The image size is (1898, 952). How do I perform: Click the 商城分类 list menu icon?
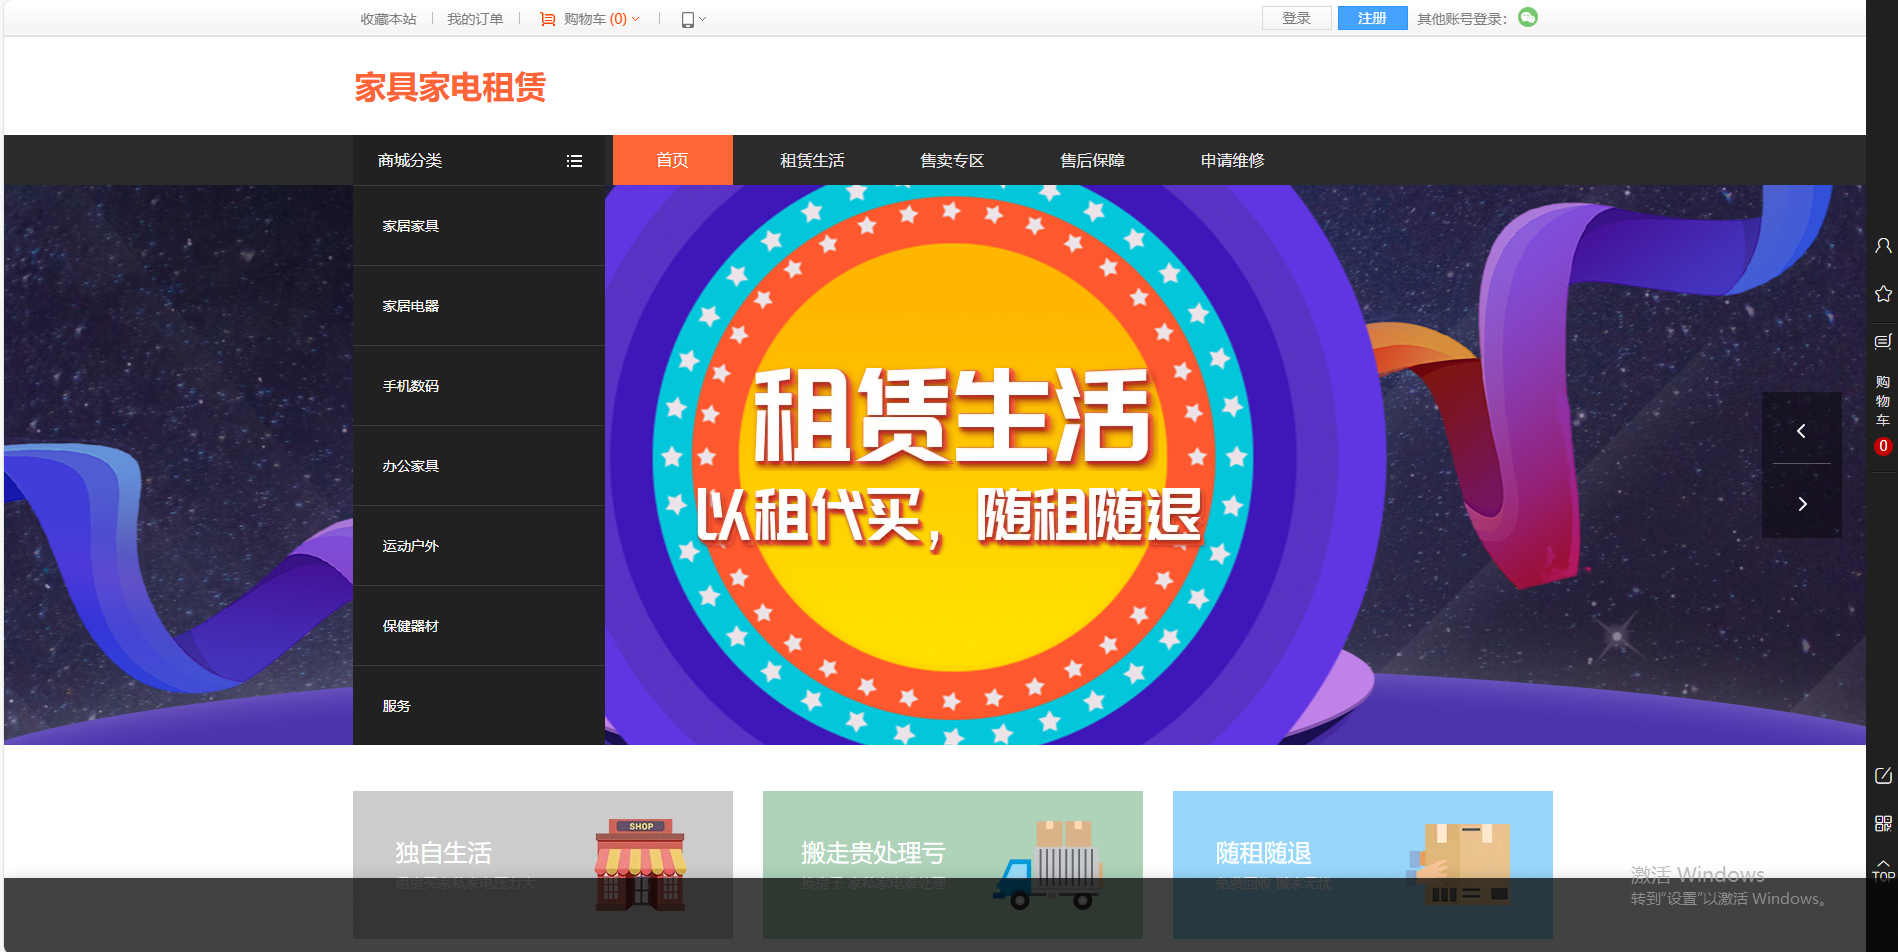(574, 161)
